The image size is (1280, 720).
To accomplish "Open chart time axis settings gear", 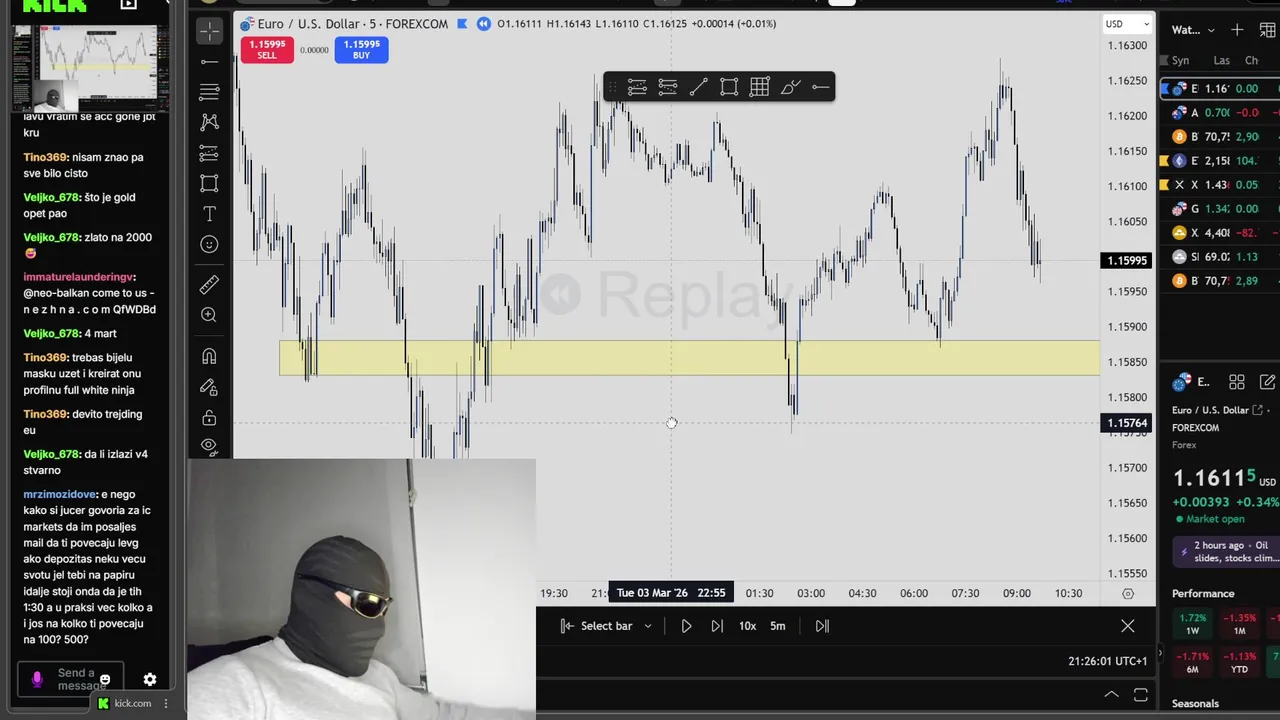I will (1128, 593).
